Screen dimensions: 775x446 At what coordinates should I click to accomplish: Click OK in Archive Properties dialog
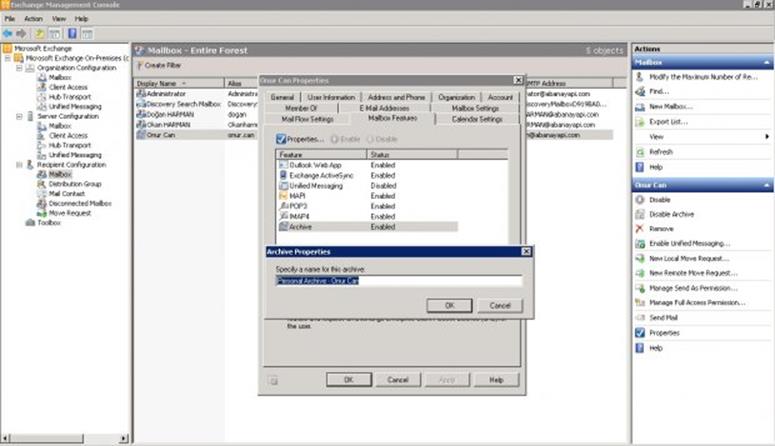(449, 306)
